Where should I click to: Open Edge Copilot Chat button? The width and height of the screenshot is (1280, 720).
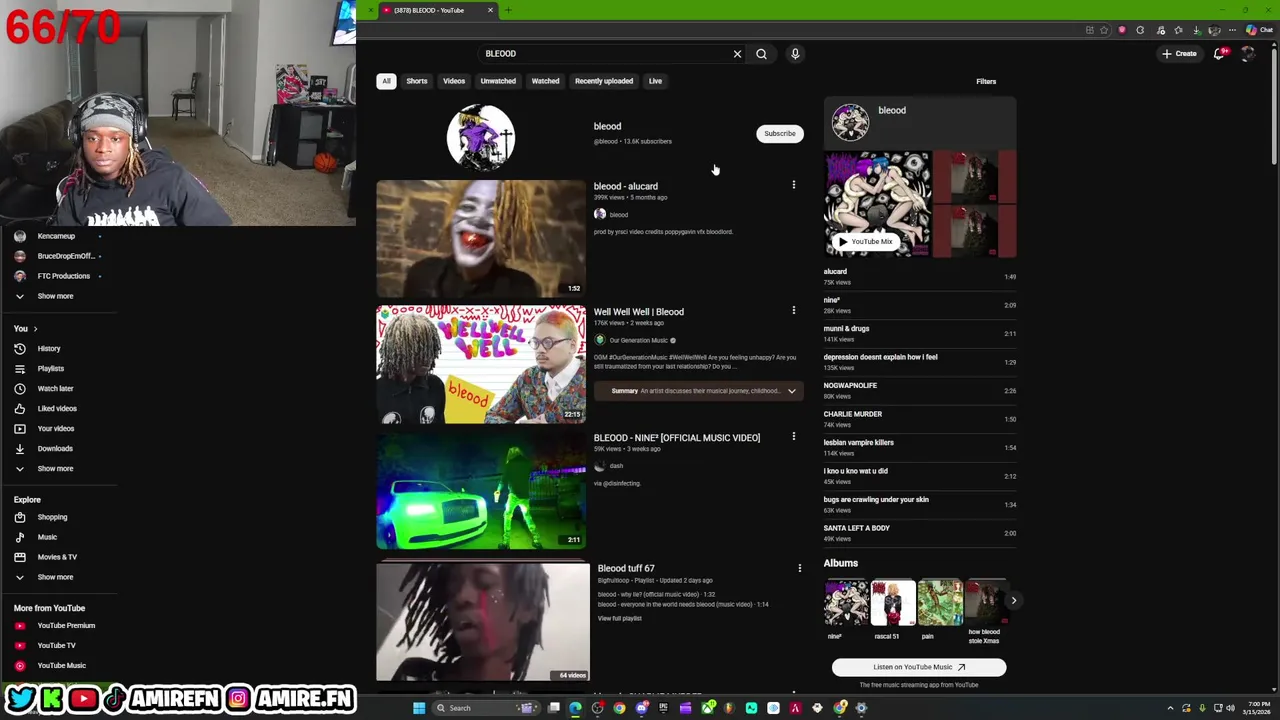coord(1258,30)
